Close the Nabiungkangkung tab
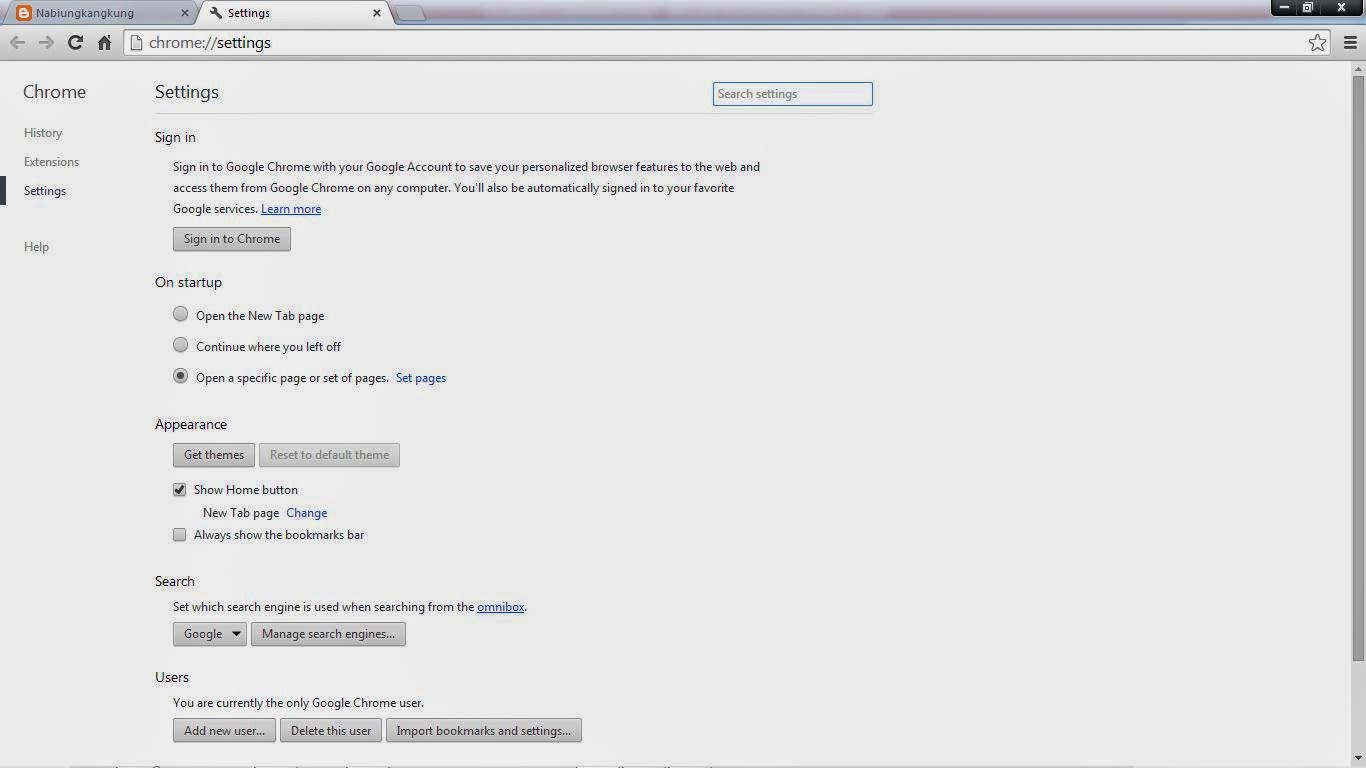Viewport: 1366px width, 768px height. pos(184,13)
